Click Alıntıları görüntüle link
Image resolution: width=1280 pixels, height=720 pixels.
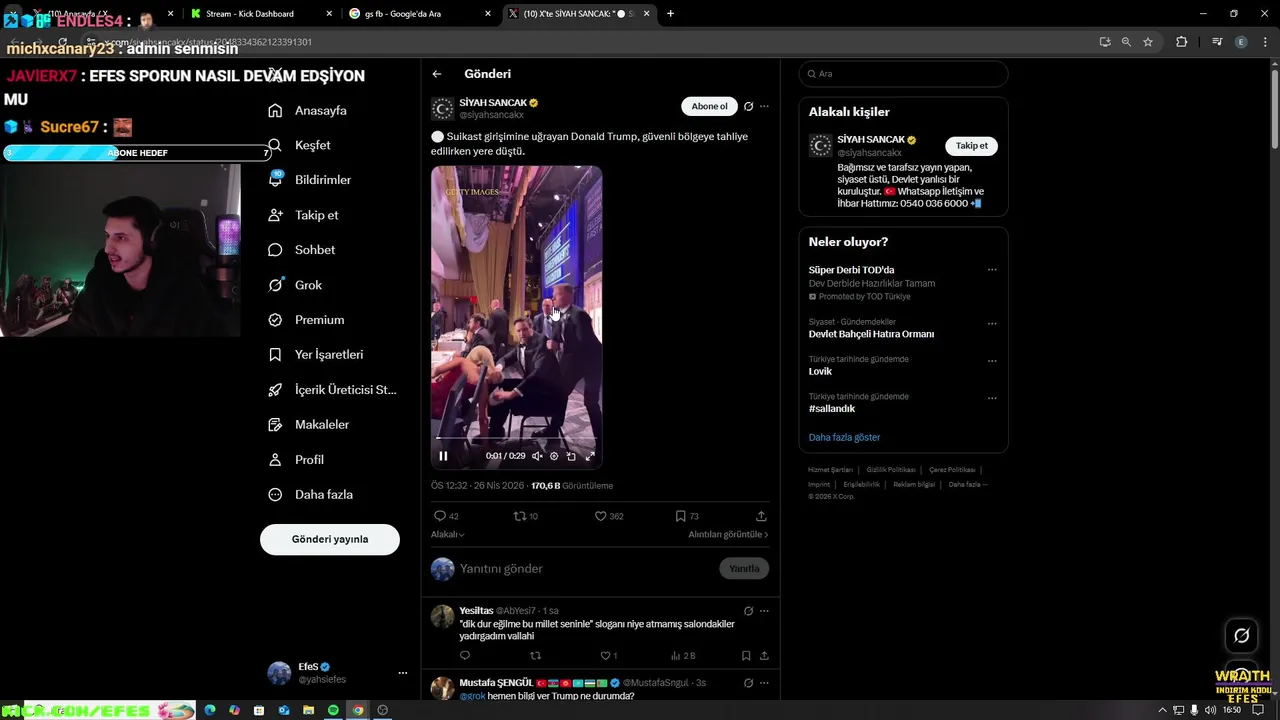coord(728,534)
